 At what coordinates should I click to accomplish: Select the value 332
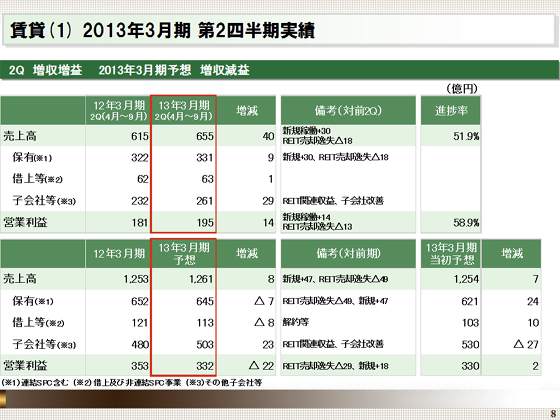[205, 366]
